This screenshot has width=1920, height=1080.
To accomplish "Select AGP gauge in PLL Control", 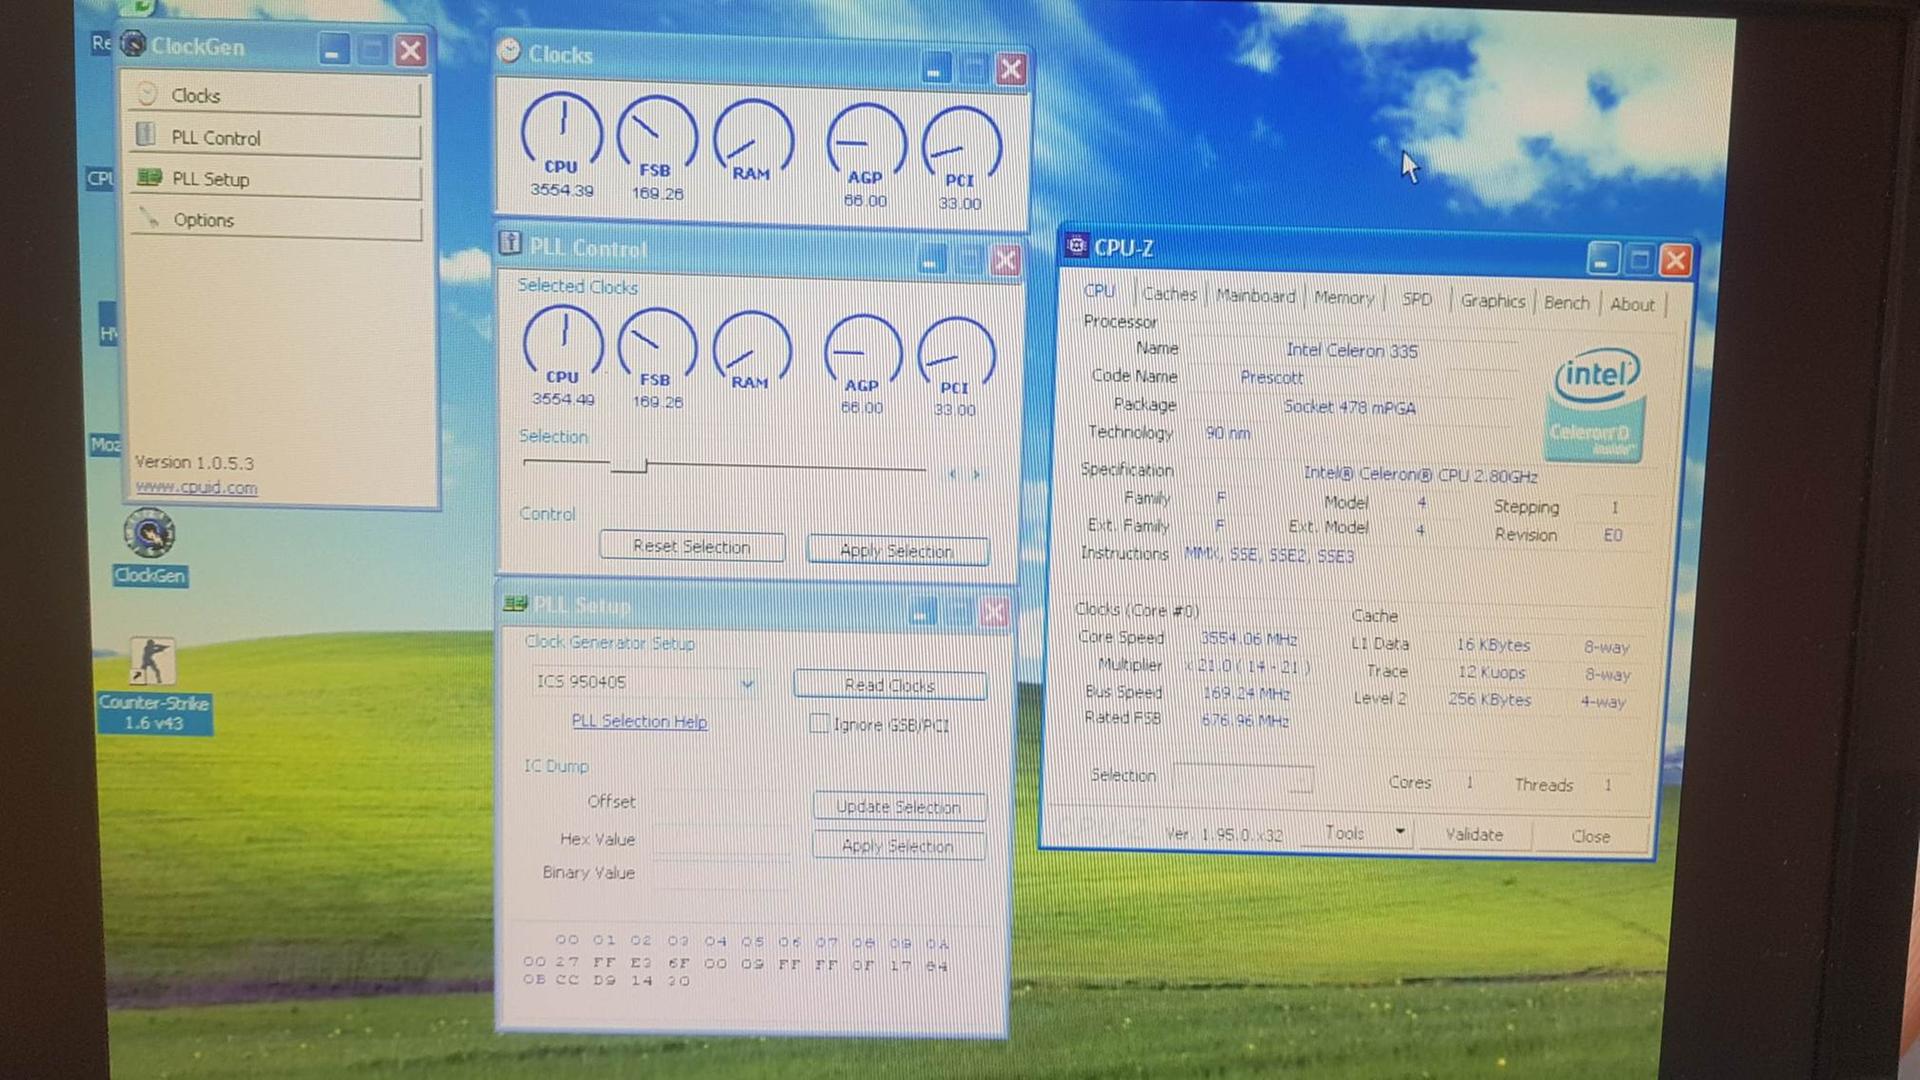I will click(862, 365).
